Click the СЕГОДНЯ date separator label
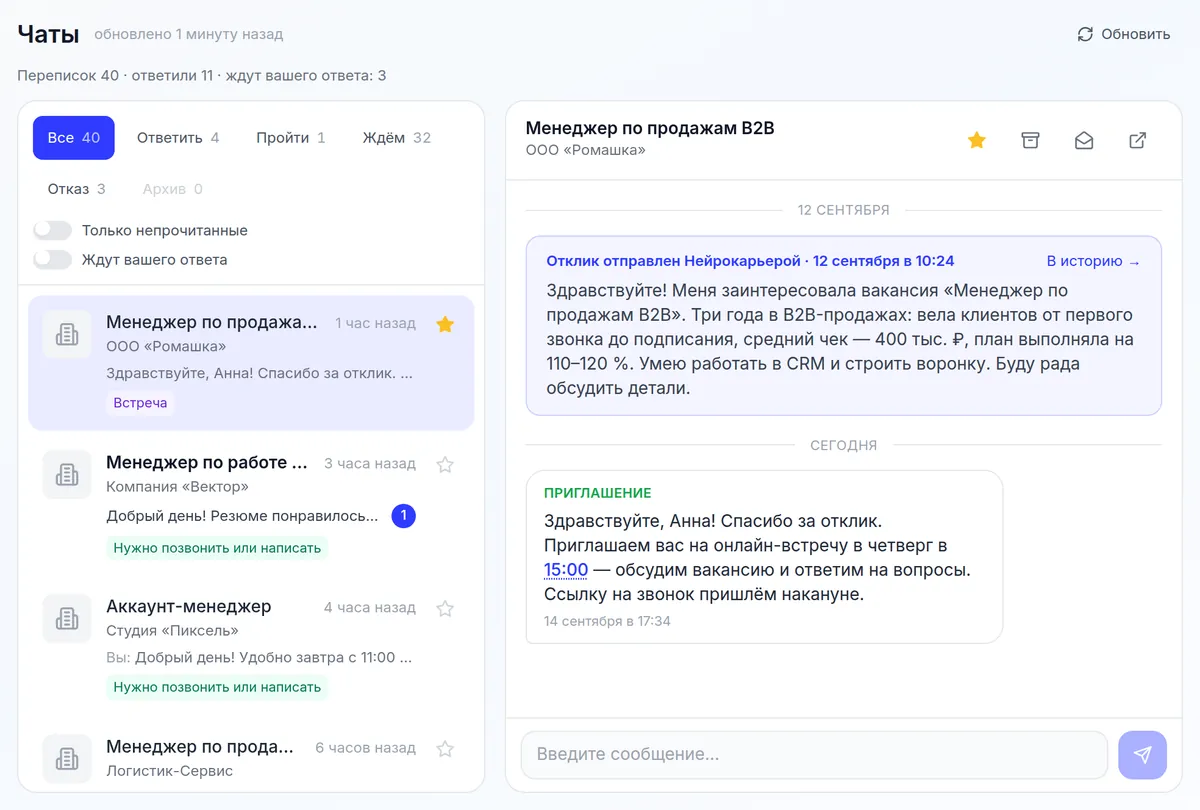Screen dimensions: 1200x810 [x=843, y=446]
